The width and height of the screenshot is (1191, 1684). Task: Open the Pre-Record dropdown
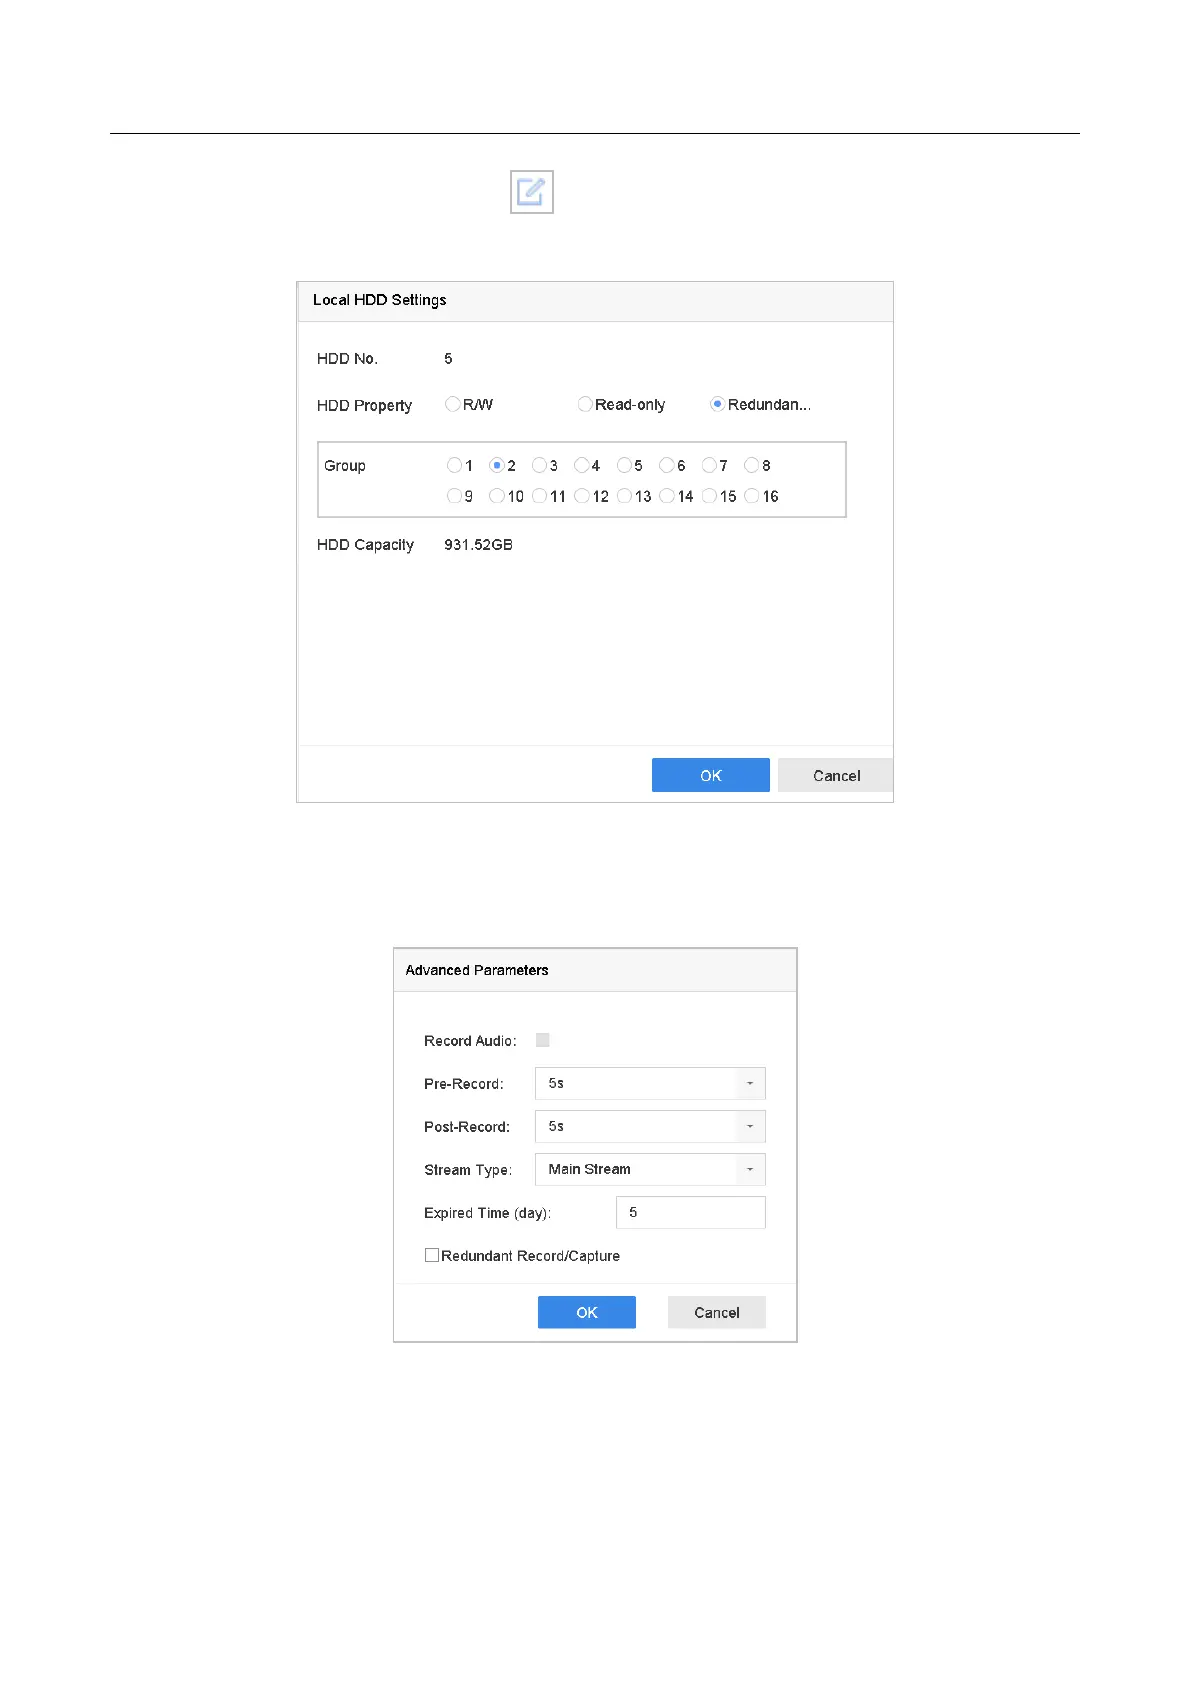point(650,1083)
